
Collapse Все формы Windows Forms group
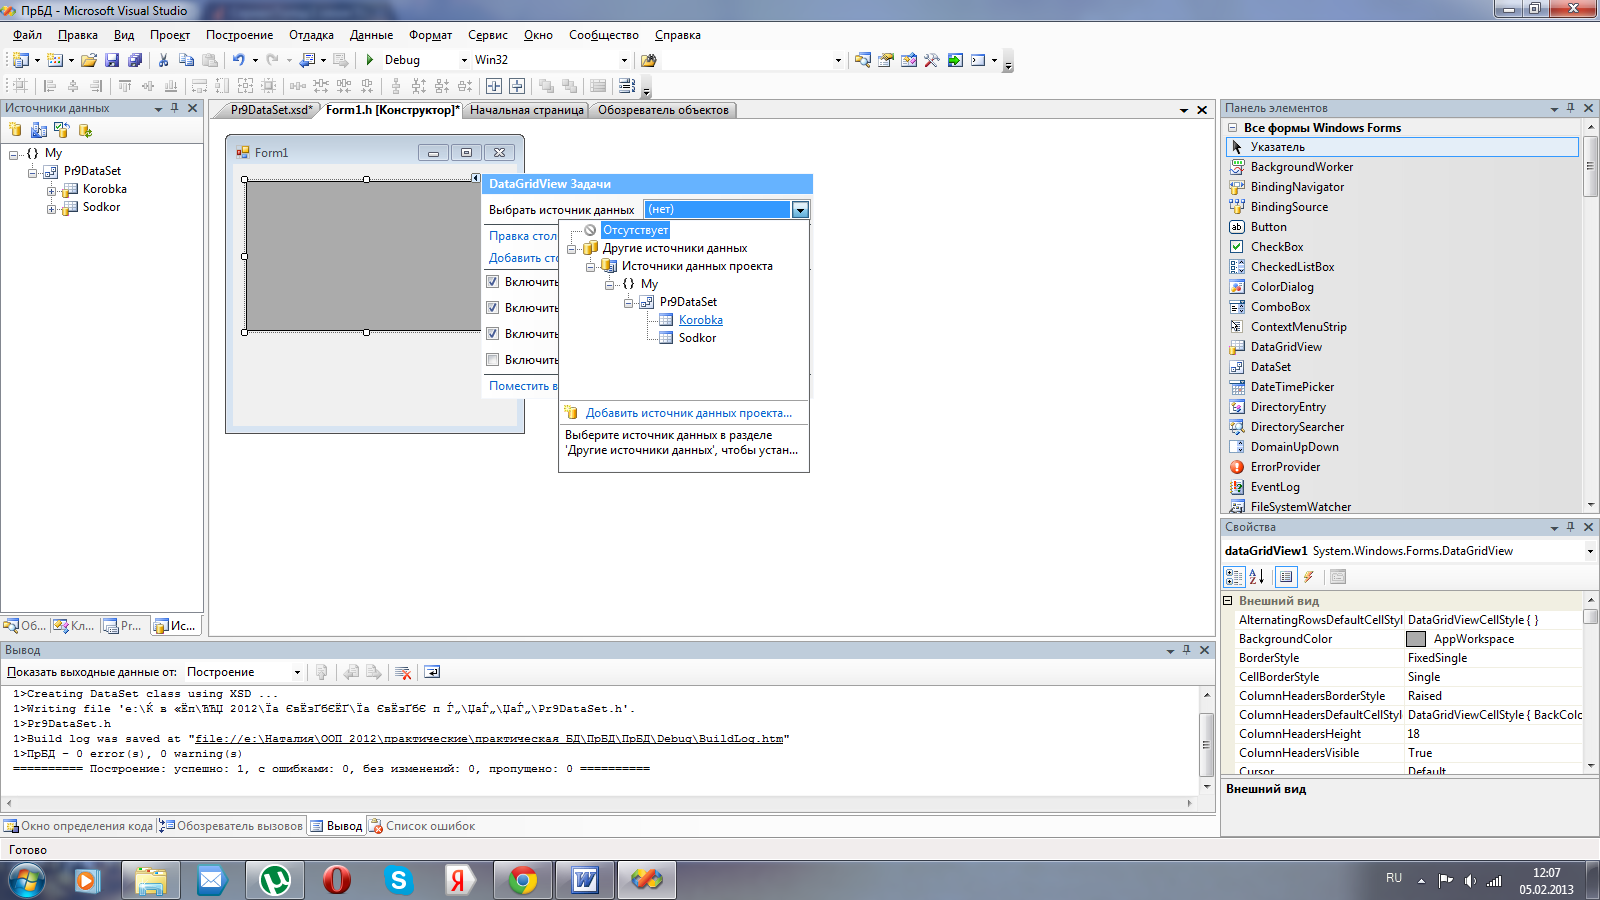click(x=1233, y=128)
